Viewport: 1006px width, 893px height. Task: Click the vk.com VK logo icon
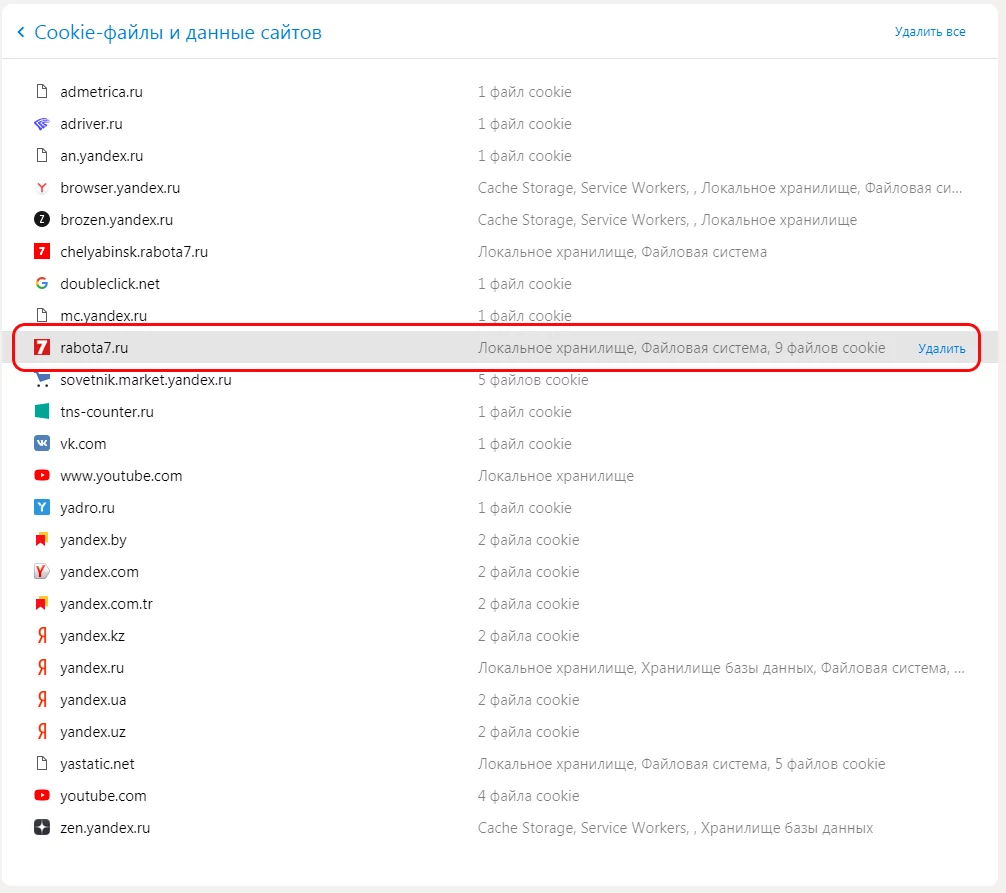[41, 444]
